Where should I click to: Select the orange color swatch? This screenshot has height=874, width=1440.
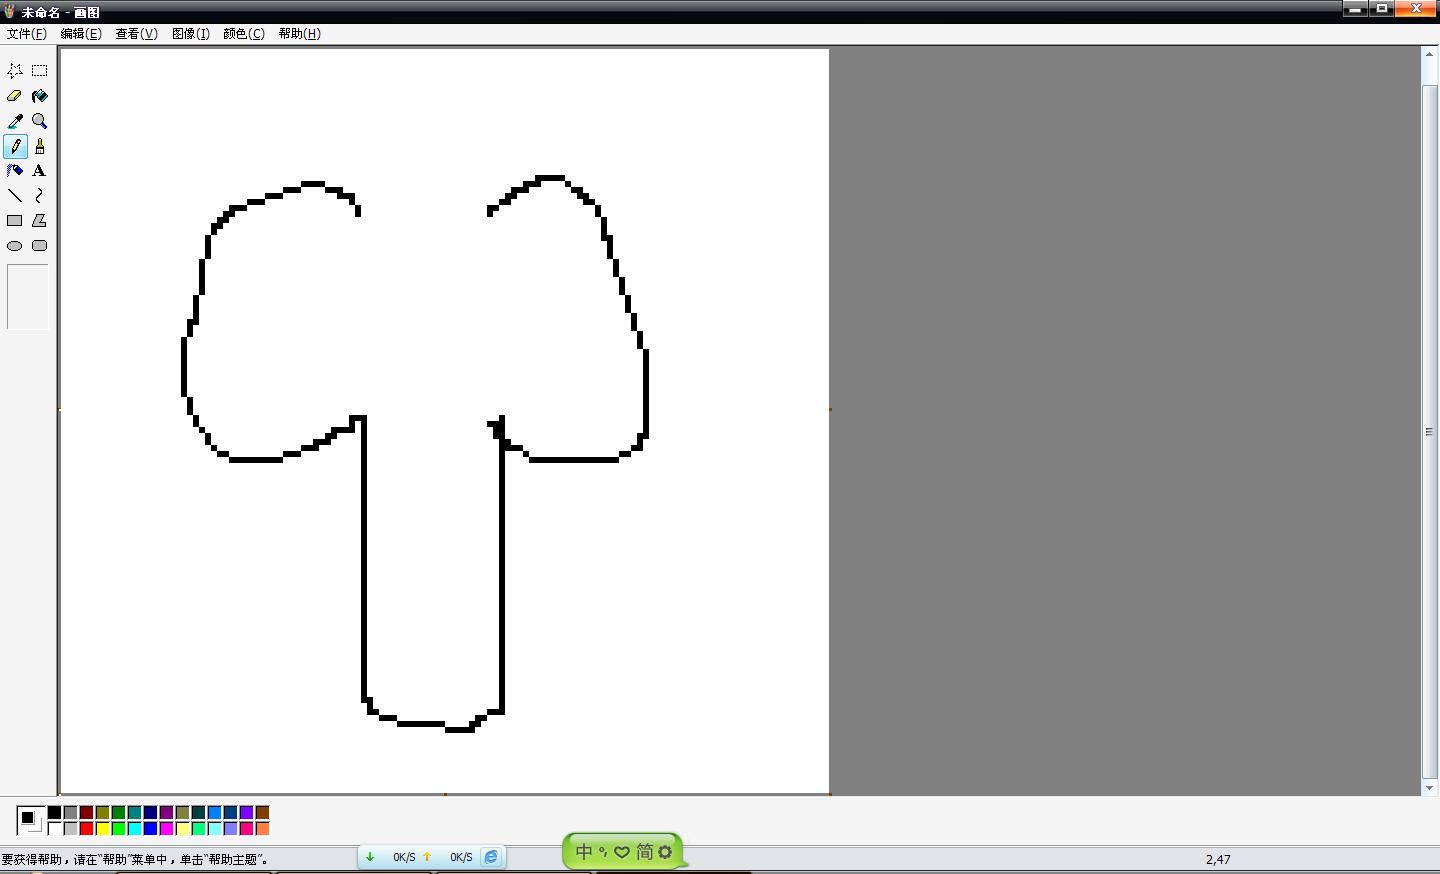tap(263, 829)
